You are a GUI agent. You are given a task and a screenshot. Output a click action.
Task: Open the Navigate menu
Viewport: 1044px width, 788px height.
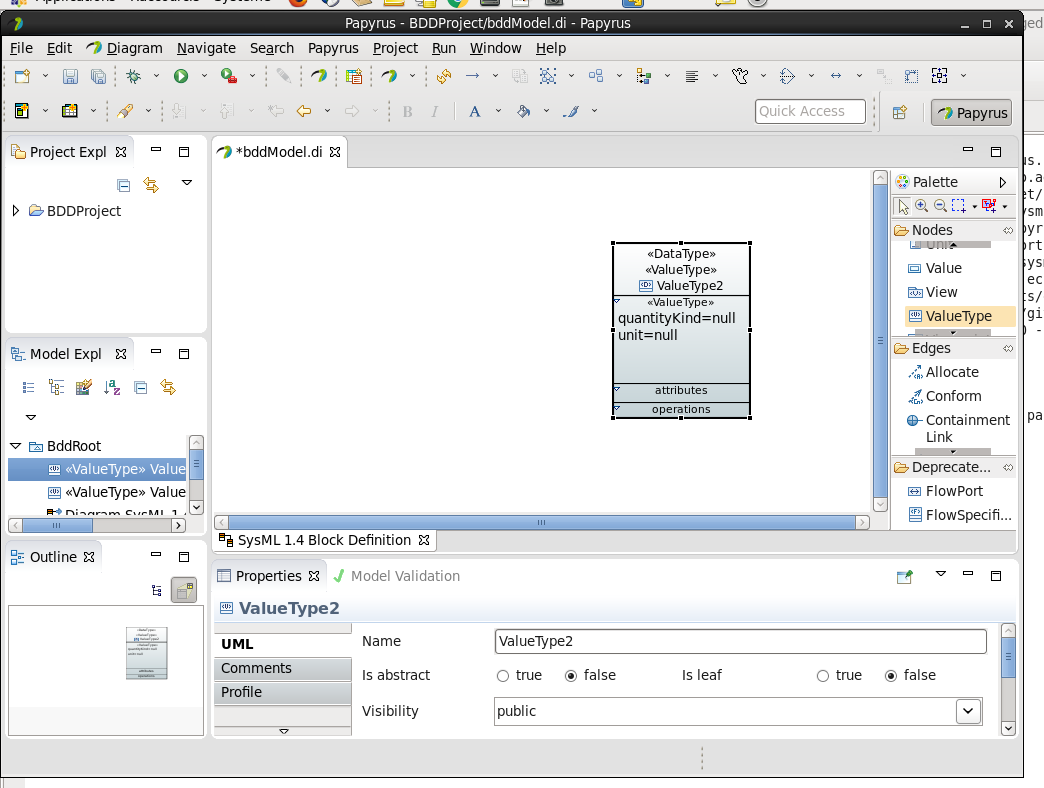coord(206,48)
